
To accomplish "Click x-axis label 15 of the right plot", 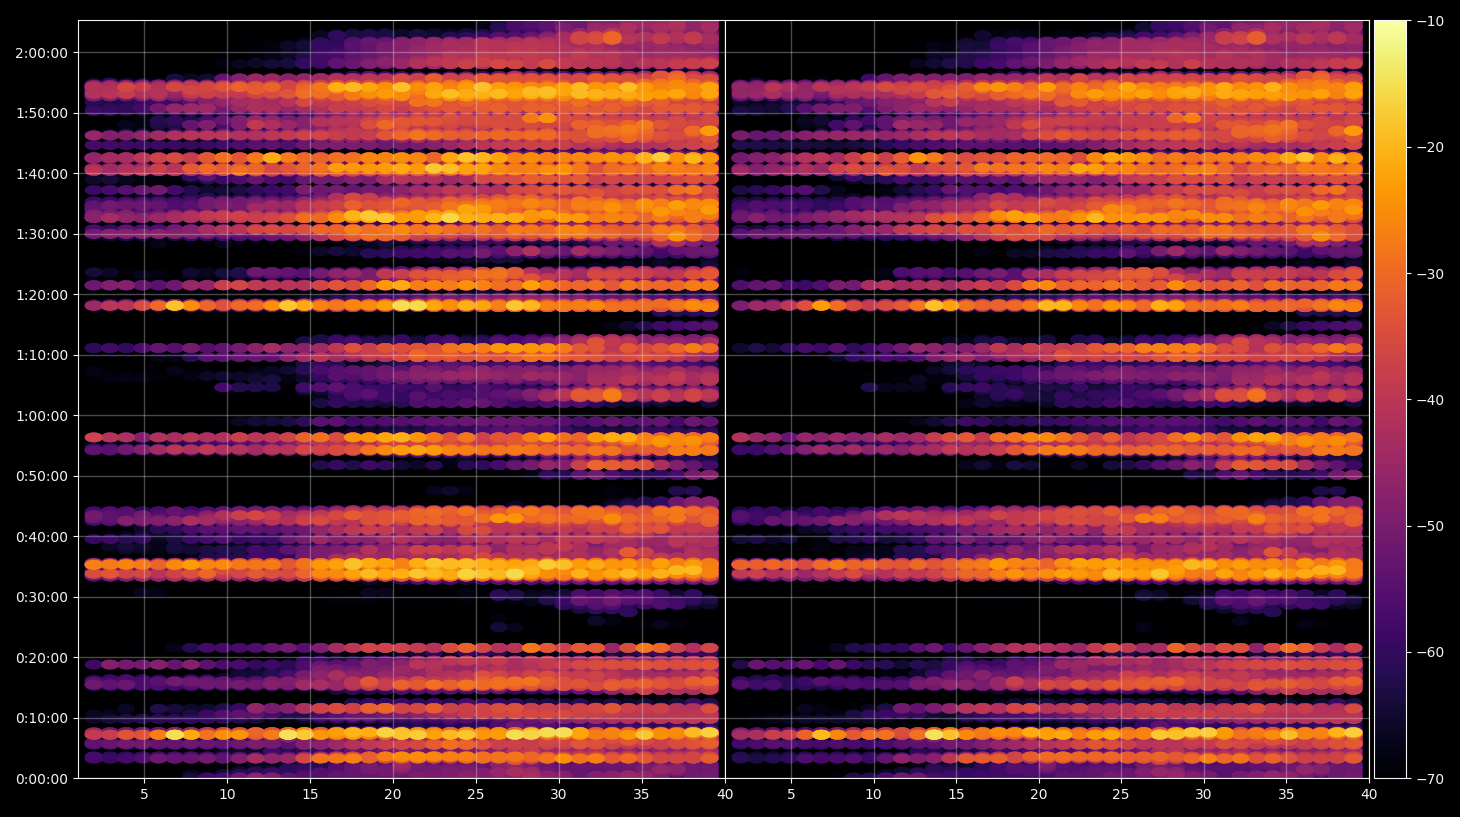I will click(x=956, y=795).
